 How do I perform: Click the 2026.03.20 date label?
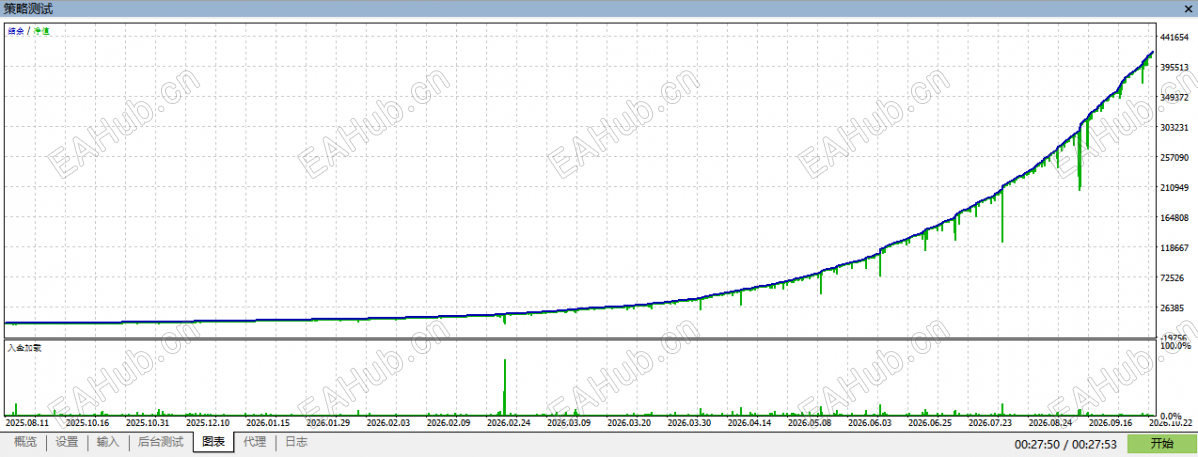[630, 422]
